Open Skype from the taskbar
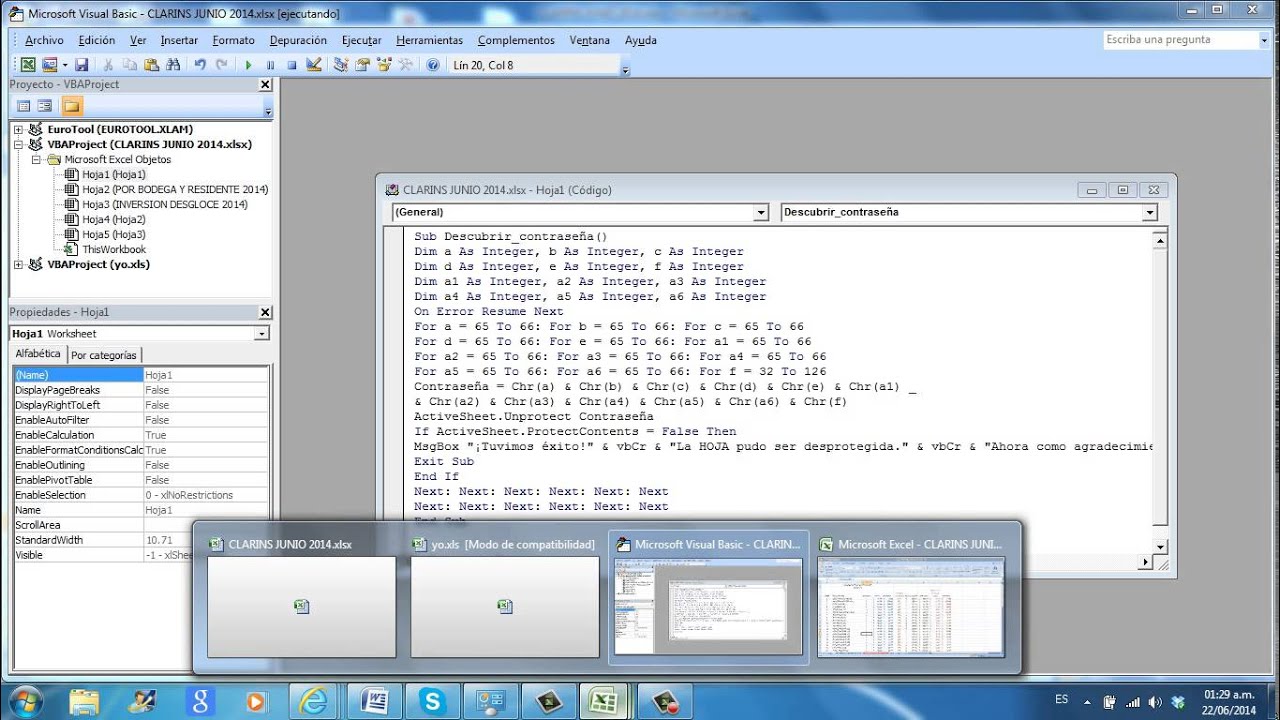The image size is (1280, 720). [x=433, y=701]
